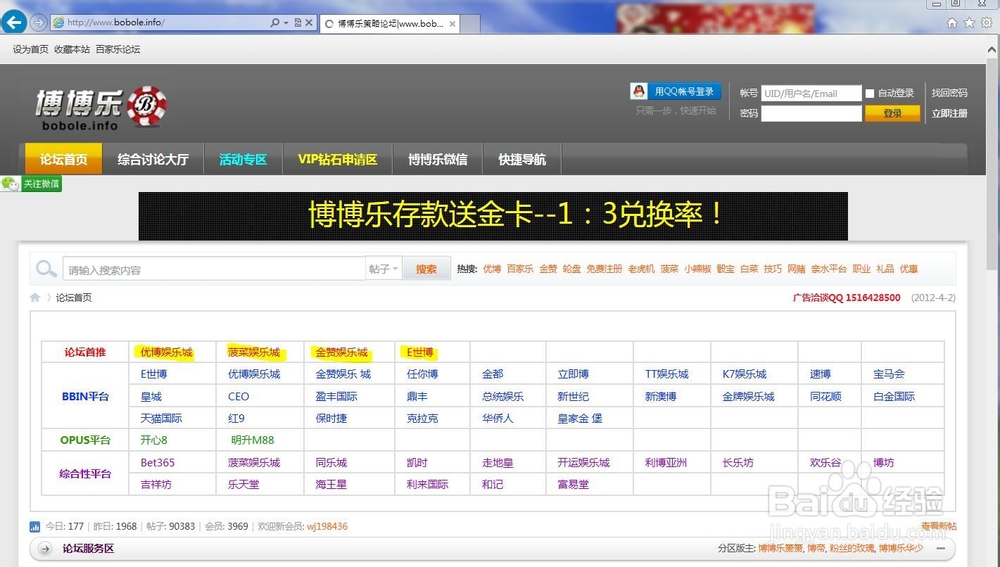1000x567 pixels.
Task: Click the 论坛服务区 section title
Action: point(88,549)
